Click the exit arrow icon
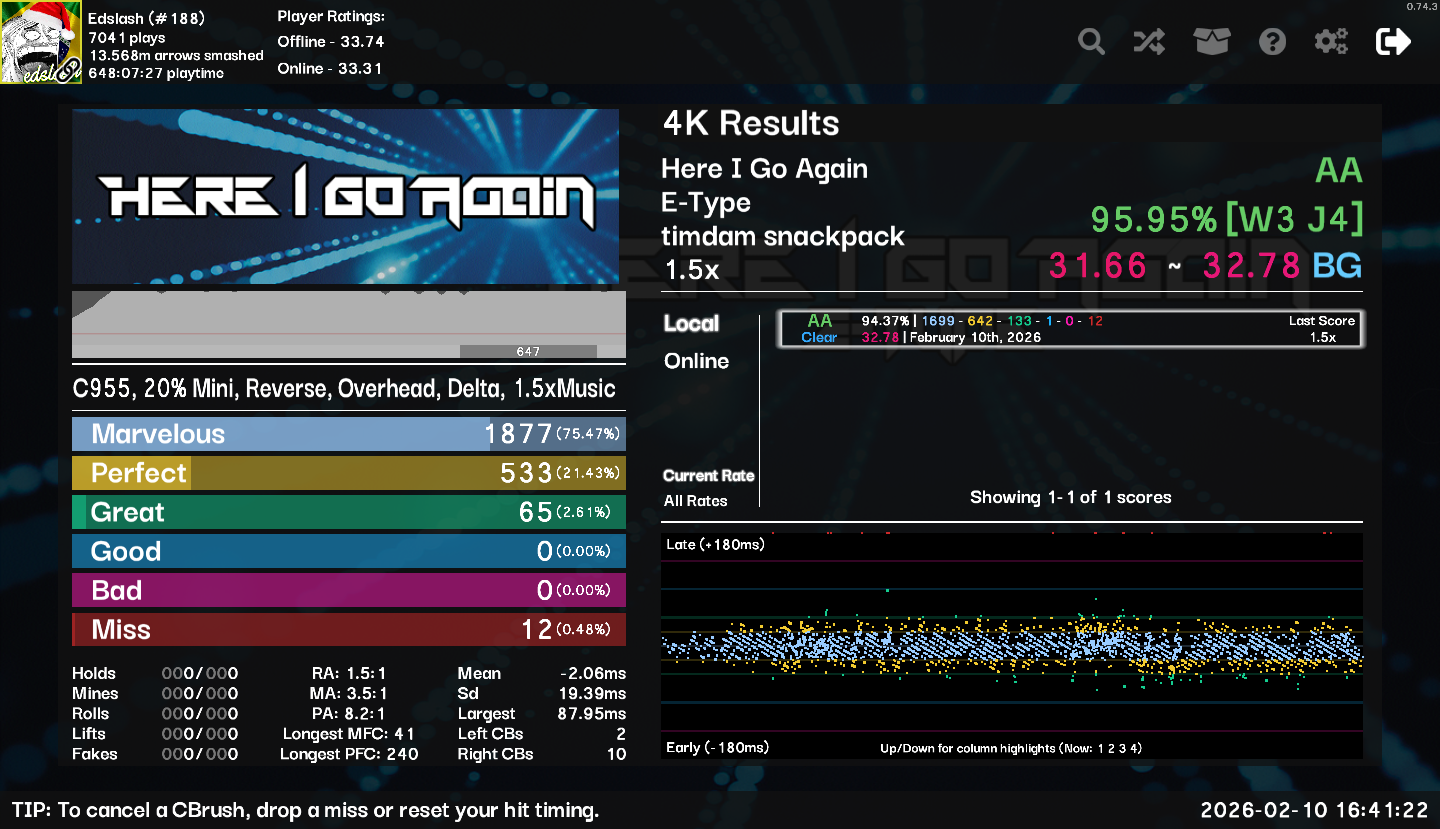This screenshot has height=829, width=1440. [1393, 42]
